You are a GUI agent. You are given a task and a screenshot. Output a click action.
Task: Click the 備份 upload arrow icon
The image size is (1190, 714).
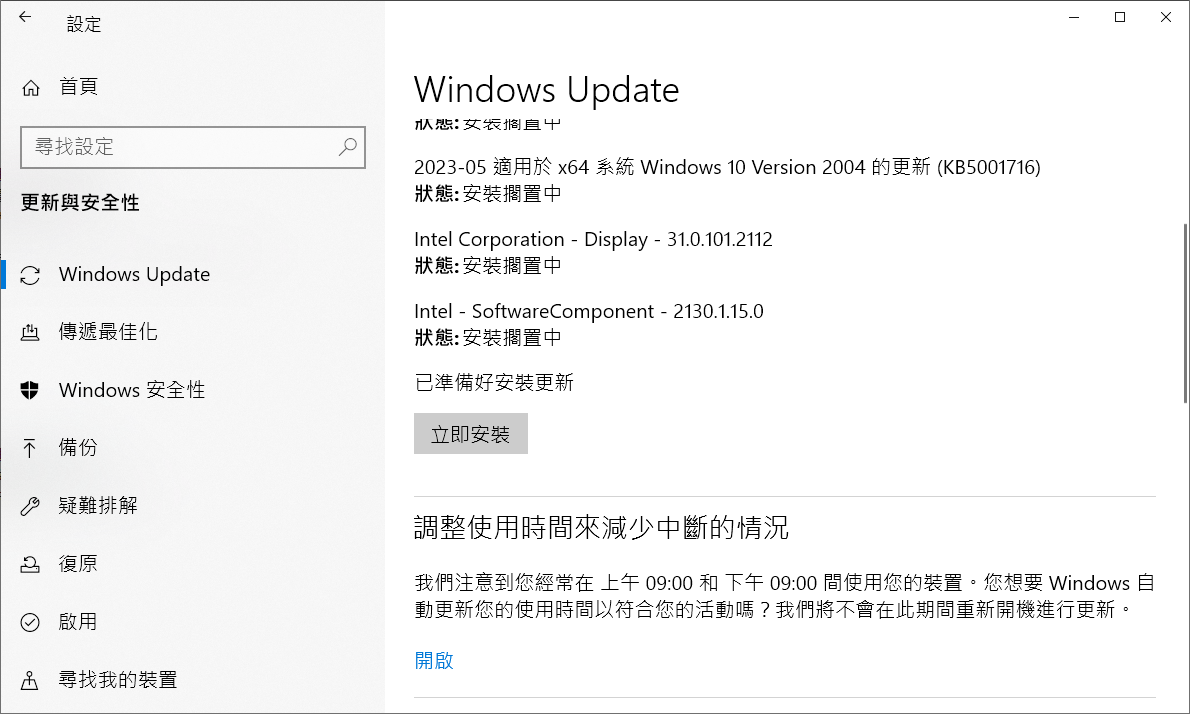pyautogui.click(x=31, y=448)
